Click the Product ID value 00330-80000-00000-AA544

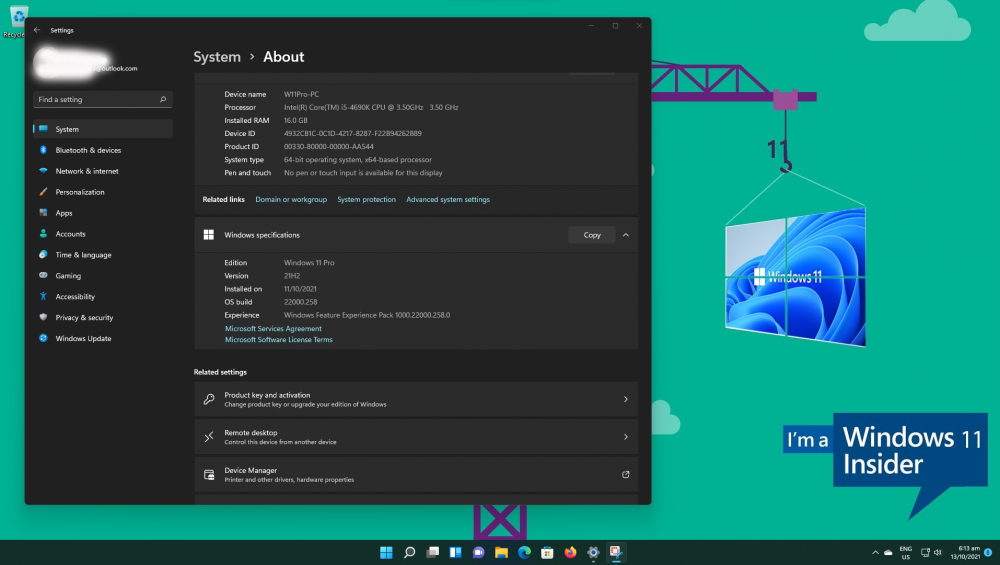(328, 147)
